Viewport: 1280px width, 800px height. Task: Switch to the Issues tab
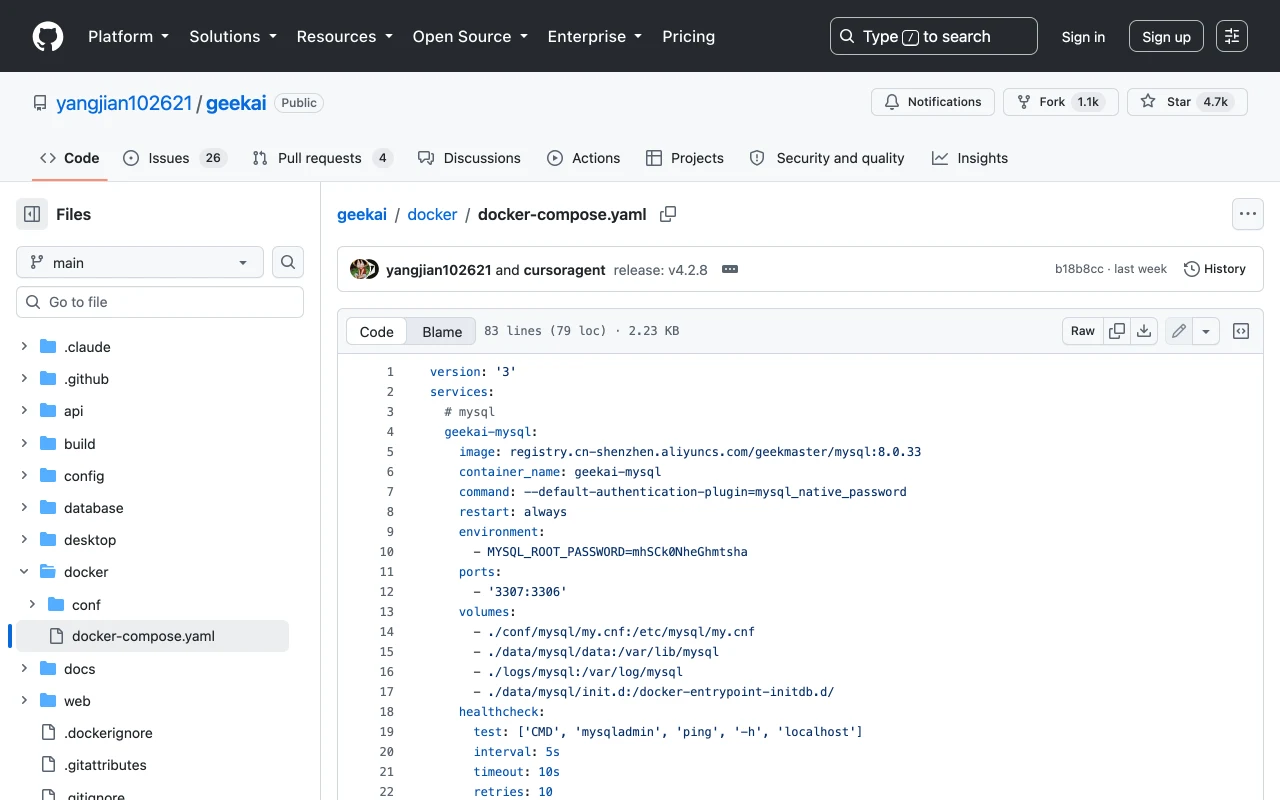click(x=175, y=158)
